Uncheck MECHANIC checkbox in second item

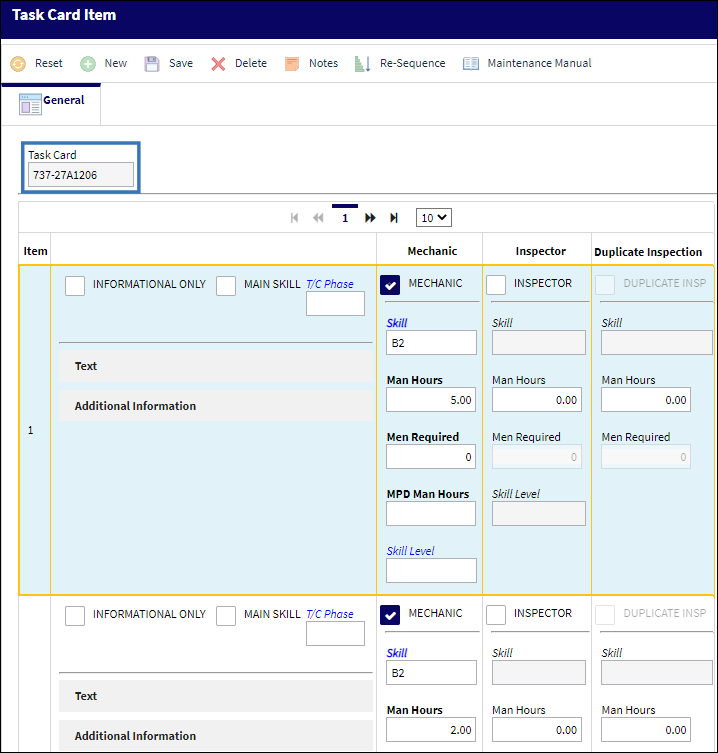390,615
